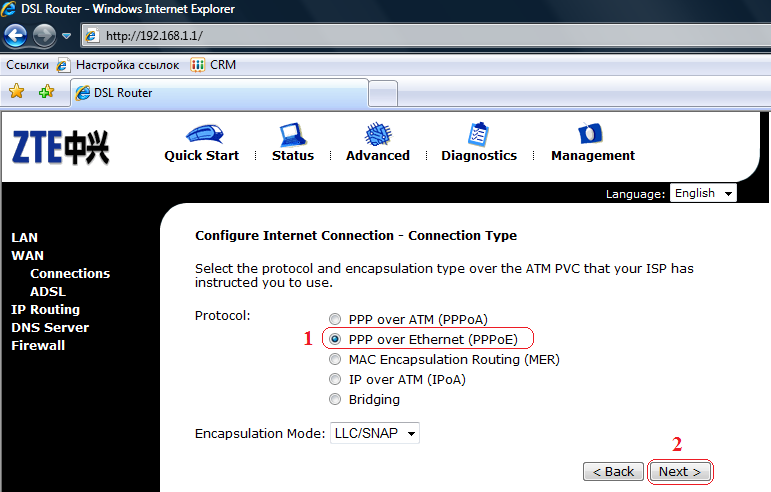Open the Language dropdown
This screenshot has height=492, width=771.
point(703,193)
